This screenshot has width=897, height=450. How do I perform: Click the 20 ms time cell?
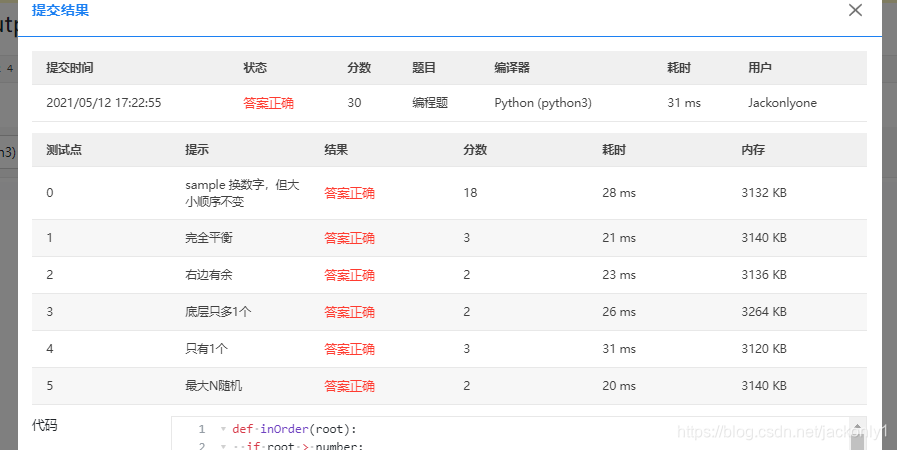click(619, 386)
